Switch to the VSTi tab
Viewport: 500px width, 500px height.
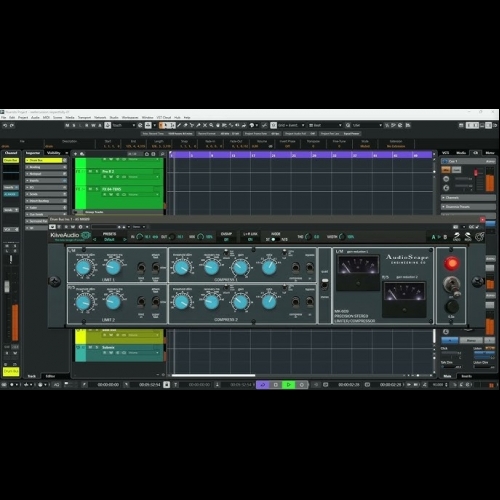pyautogui.click(x=446, y=153)
